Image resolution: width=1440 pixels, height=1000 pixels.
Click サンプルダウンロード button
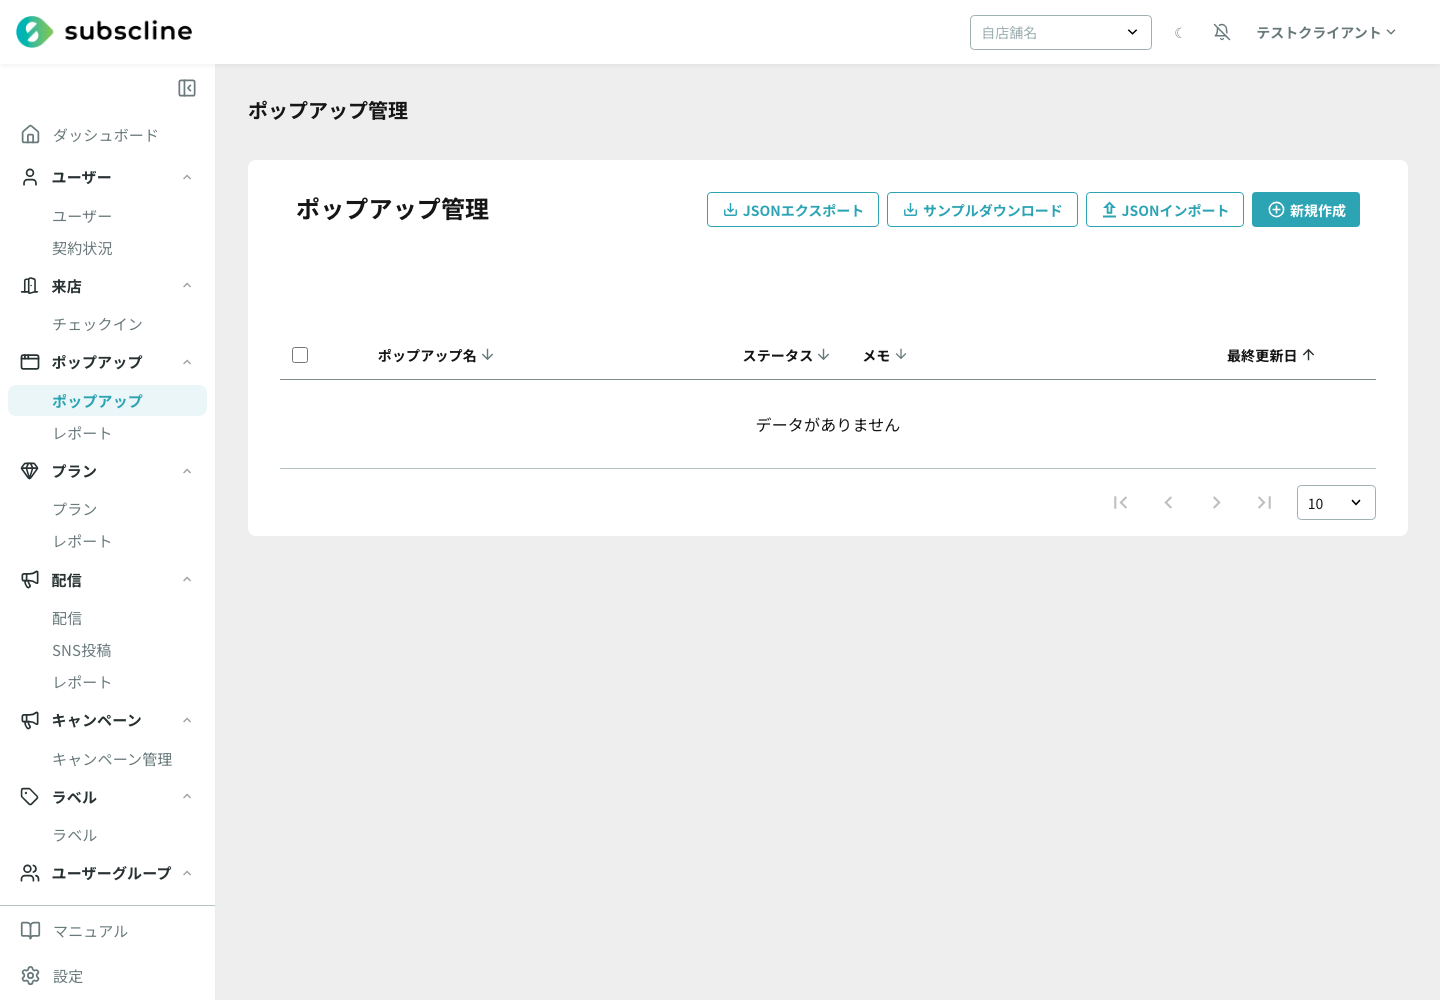tap(982, 210)
